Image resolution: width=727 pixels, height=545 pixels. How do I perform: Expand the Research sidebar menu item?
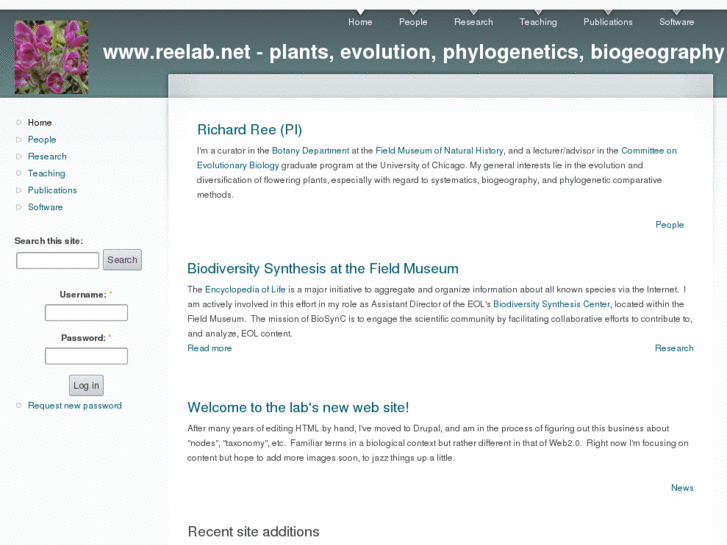click(47, 157)
